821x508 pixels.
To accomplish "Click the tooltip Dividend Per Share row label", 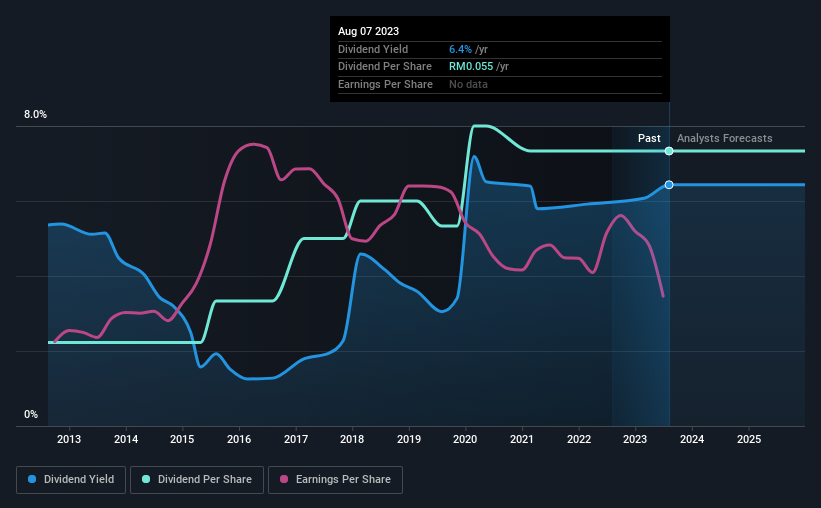I will click(385, 67).
